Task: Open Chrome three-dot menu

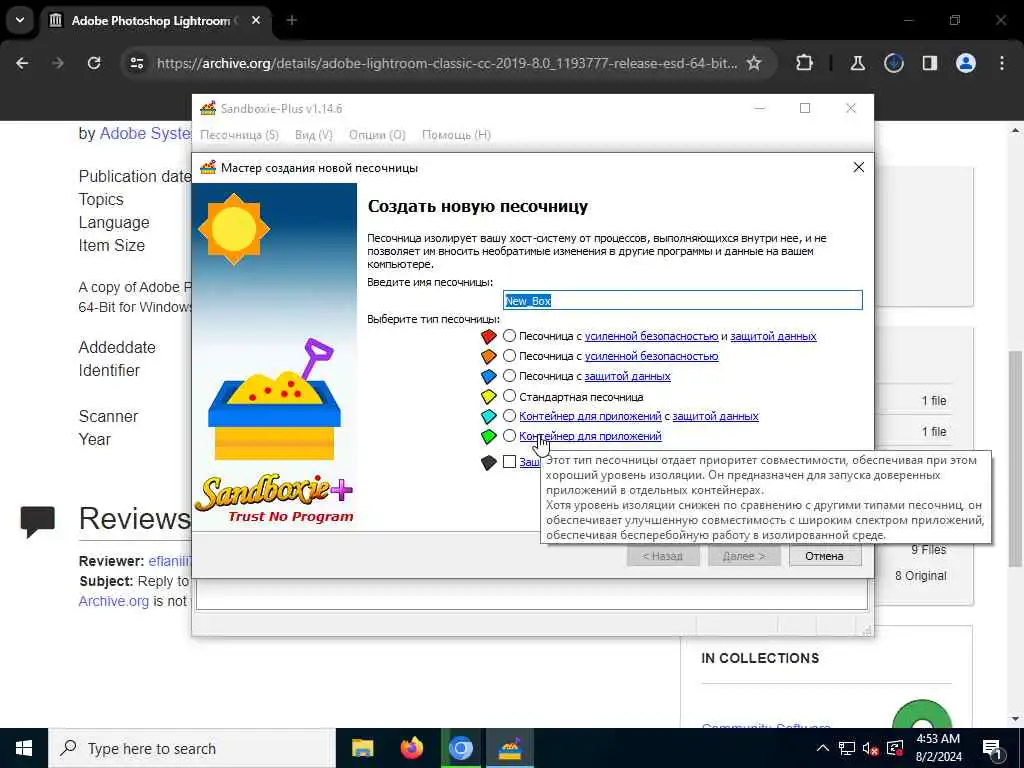Action: 1002,63
